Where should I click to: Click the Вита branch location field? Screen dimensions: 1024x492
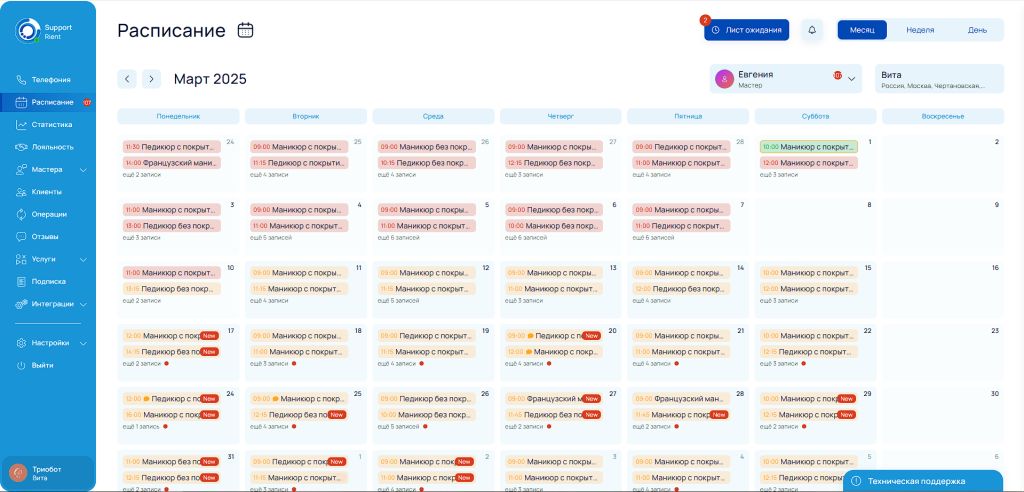938,79
